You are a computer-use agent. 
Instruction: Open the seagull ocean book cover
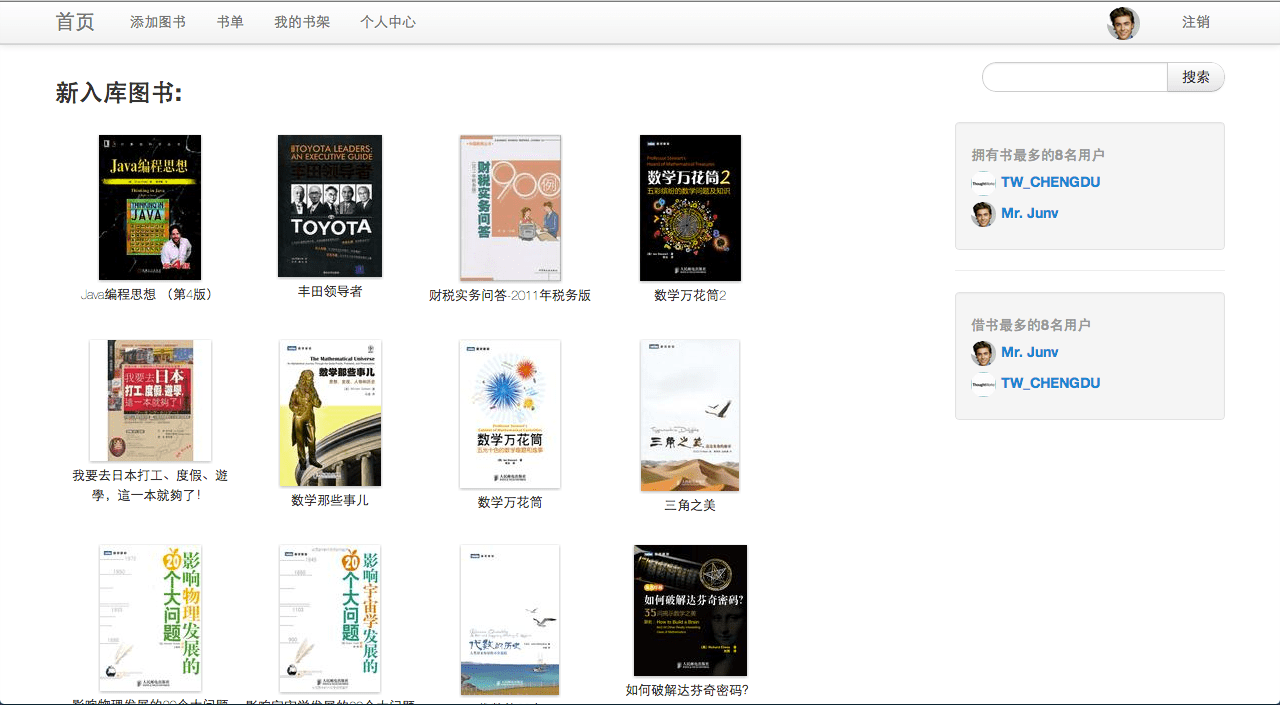coord(510,620)
